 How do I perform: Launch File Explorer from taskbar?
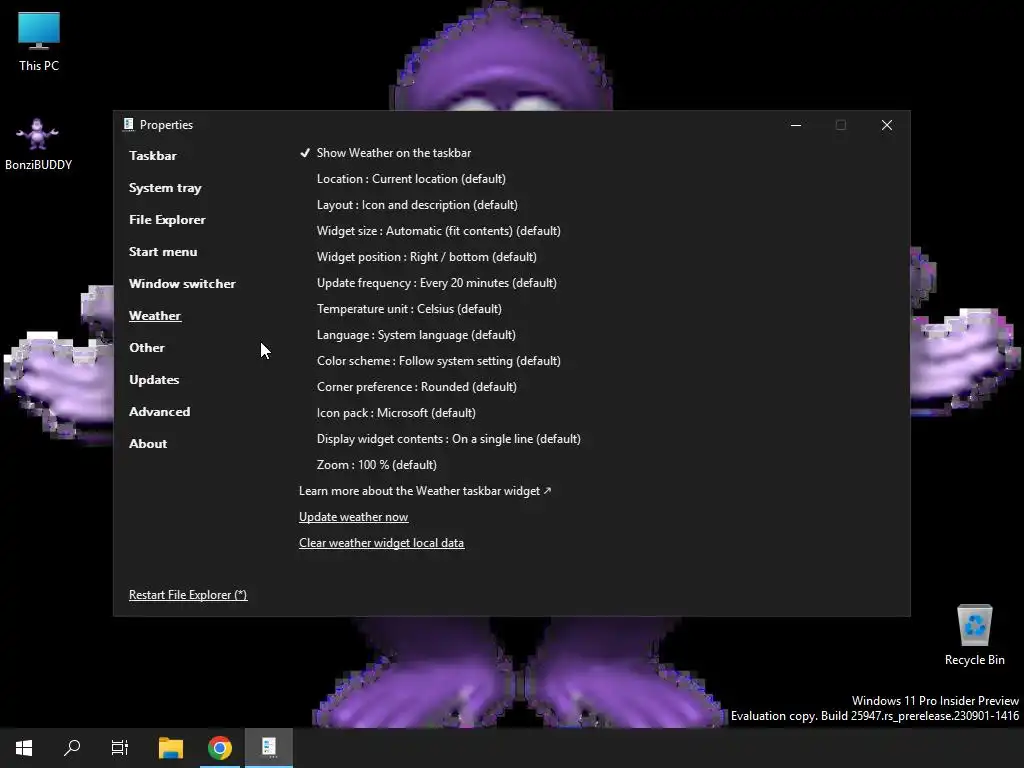pyautogui.click(x=171, y=747)
